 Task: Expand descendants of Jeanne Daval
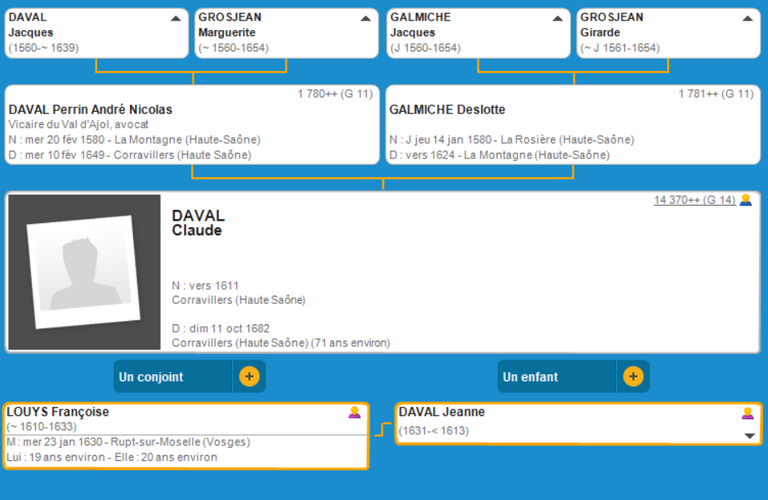[x=749, y=436]
